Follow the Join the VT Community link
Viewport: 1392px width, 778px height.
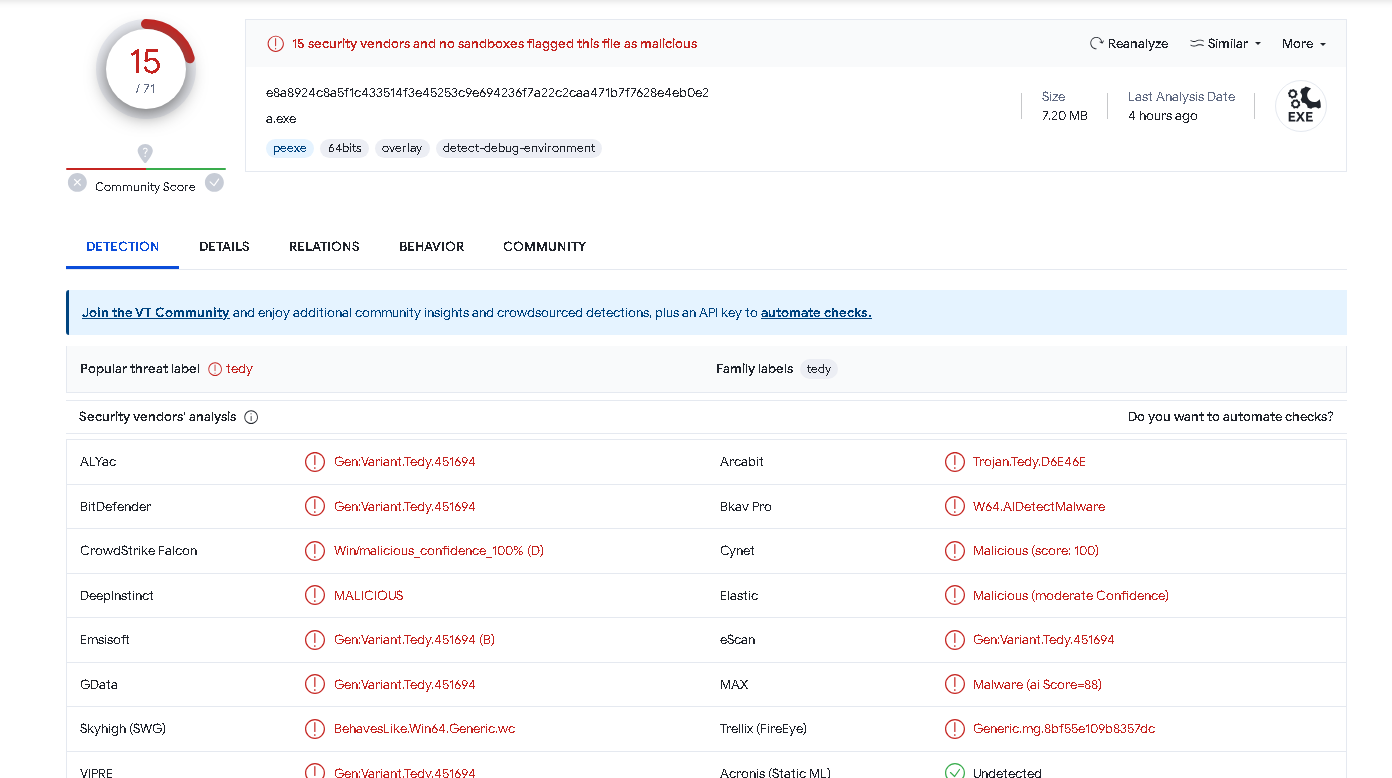(x=156, y=313)
